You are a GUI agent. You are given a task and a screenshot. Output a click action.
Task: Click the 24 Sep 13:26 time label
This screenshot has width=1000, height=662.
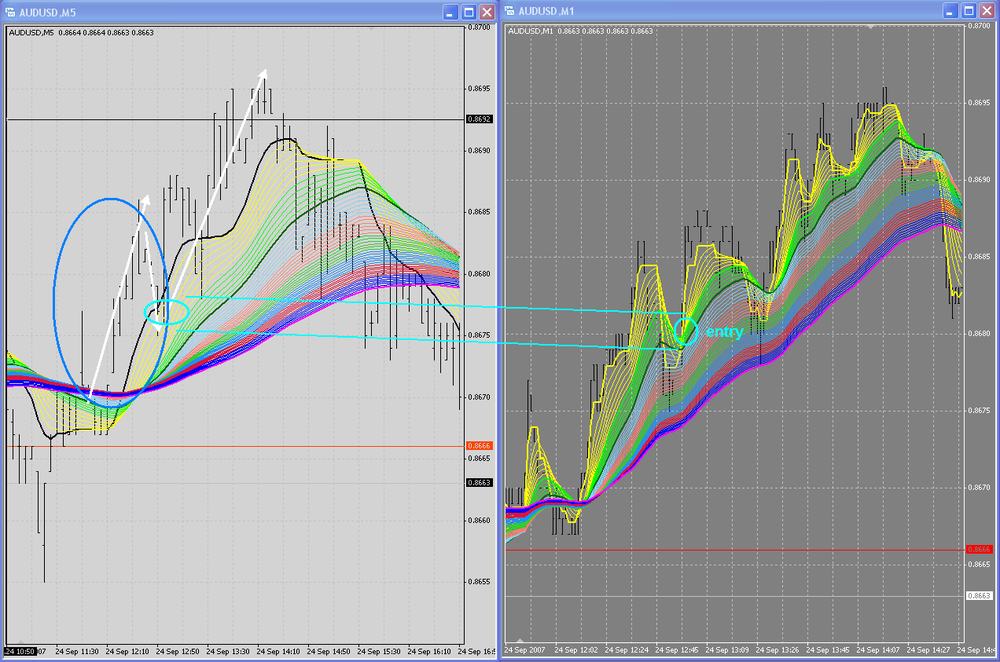pos(777,650)
